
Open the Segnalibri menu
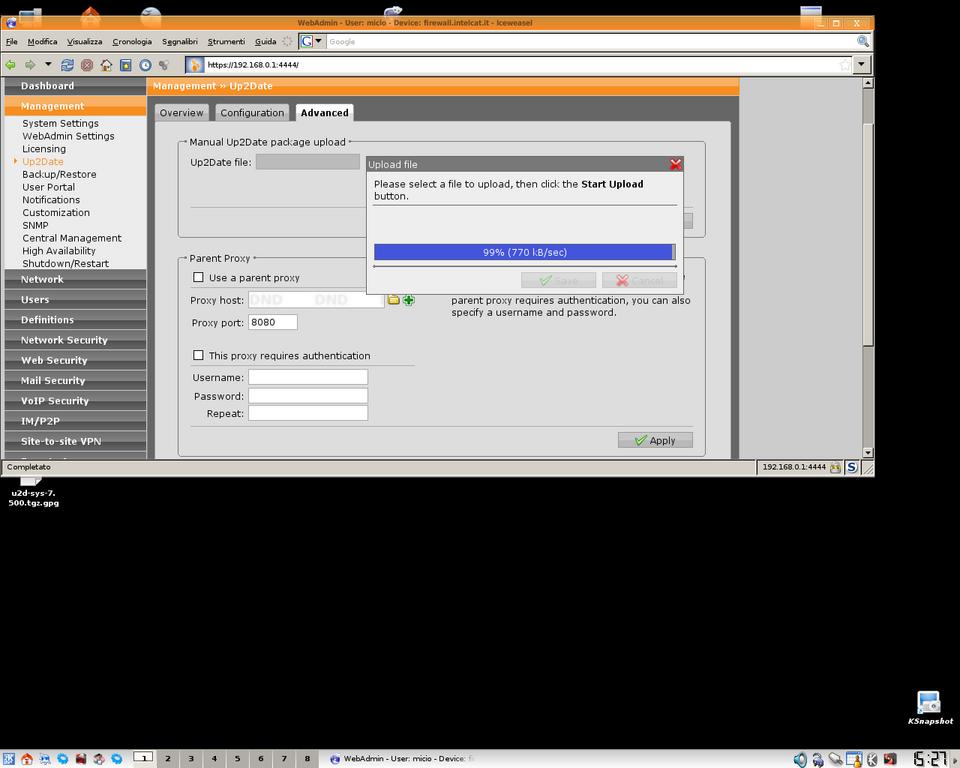tap(180, 42)
